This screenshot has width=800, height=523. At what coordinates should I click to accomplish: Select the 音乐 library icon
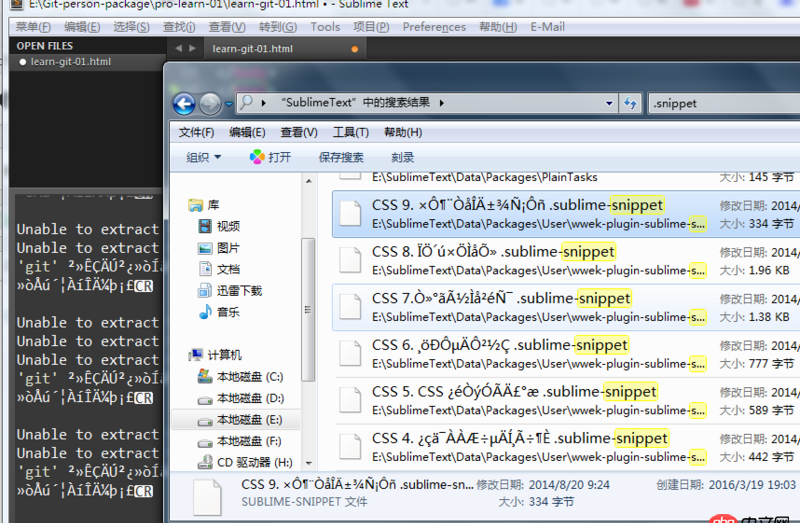205,312
